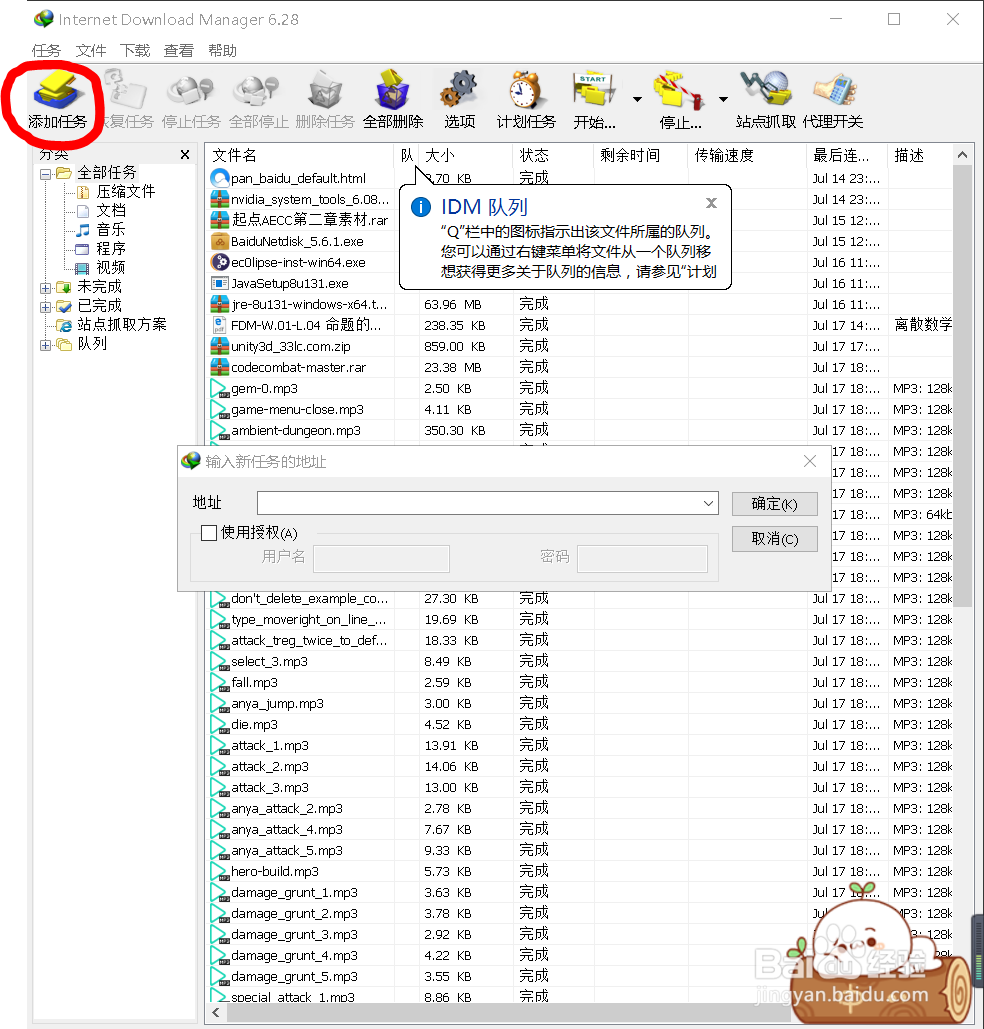
Task: Open the Scheduler (计划任务) clock icon
Action: [x=526, y=100]
